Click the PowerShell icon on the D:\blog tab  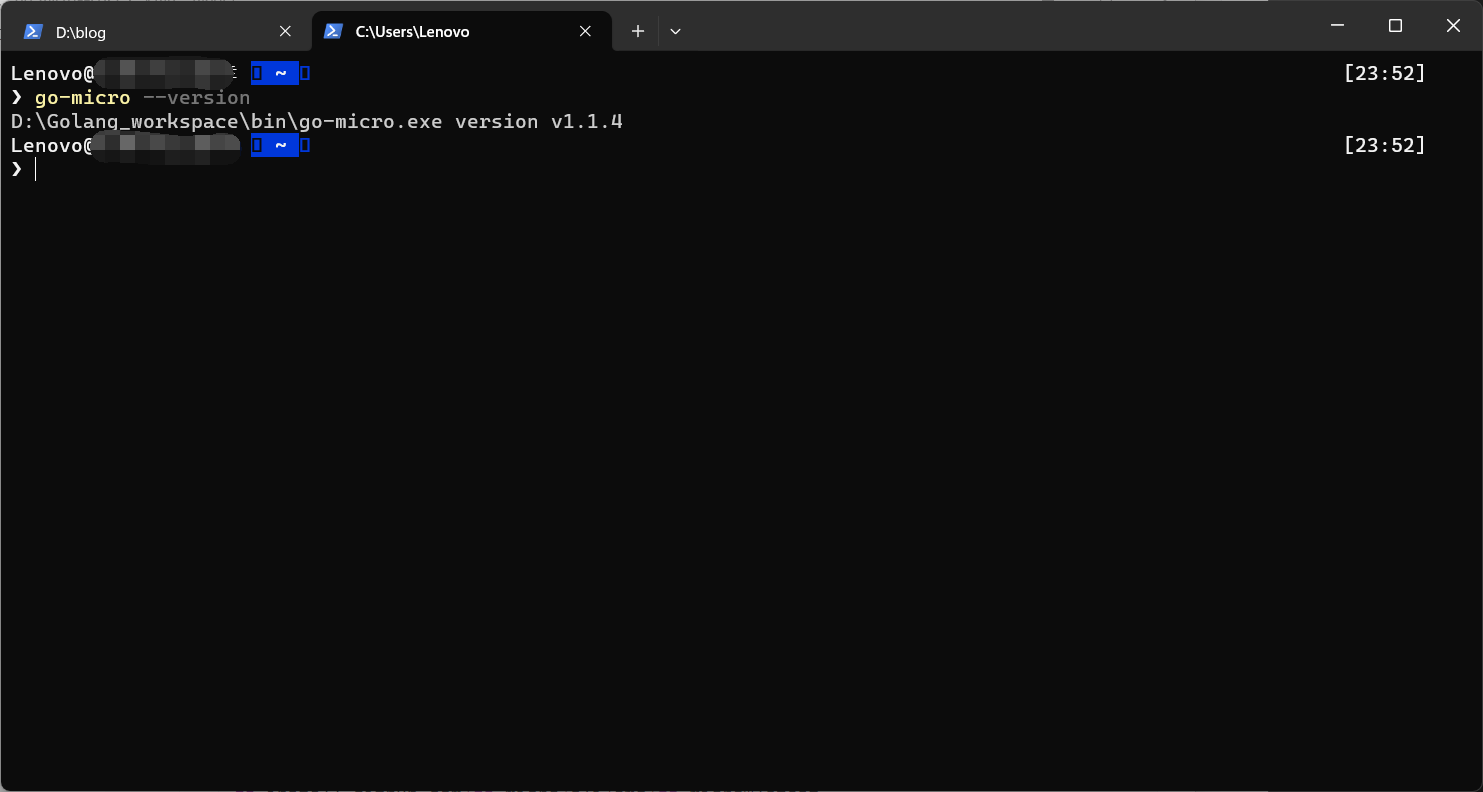[x=33, y=31]
